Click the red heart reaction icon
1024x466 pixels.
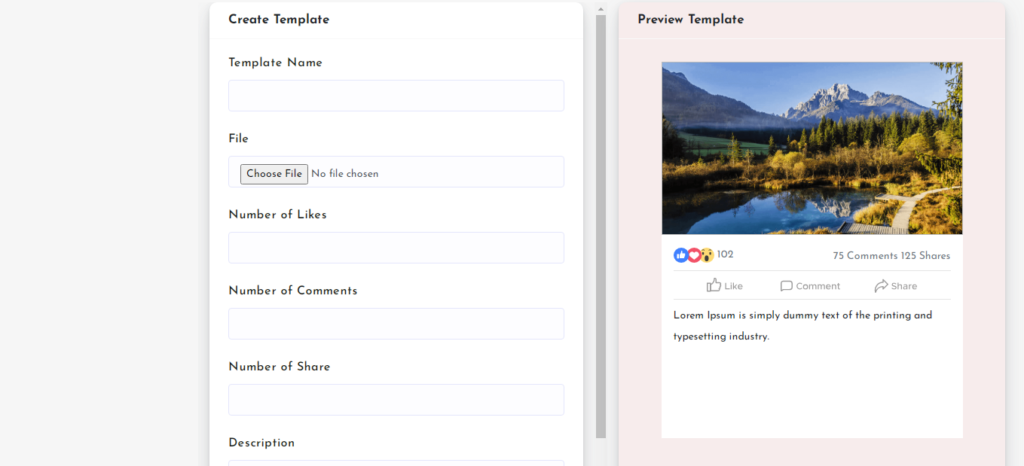(694, 255)
